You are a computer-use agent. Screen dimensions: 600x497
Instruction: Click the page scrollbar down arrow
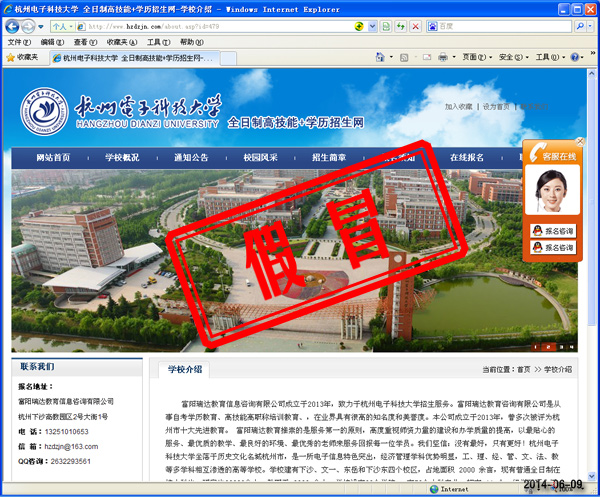pos(592,476)
